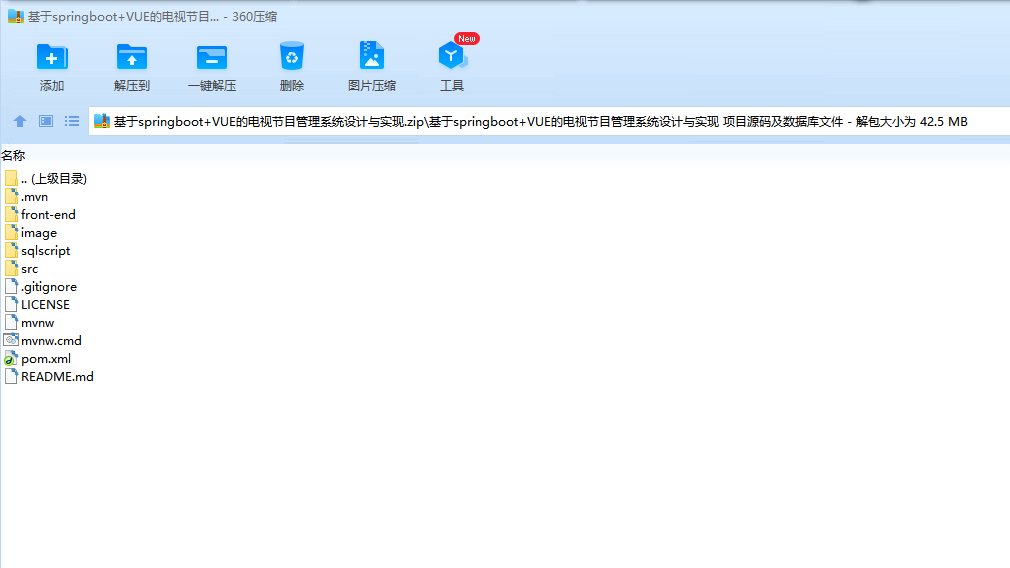1010x568 pixels.
Task: Click the pom.xml file icon
Action: click(x=11, y=359)
